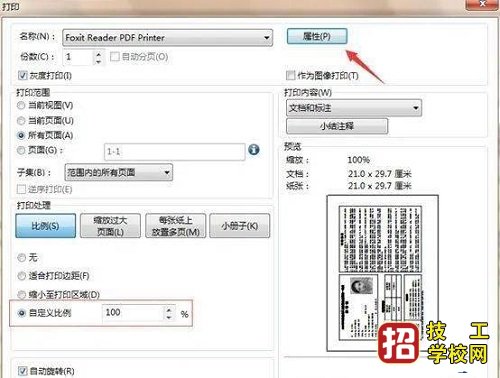Select 缩放过大页面(L) button
Image resolution: width=500 pixels, height=378 pixels.
[x=110, y=226]
